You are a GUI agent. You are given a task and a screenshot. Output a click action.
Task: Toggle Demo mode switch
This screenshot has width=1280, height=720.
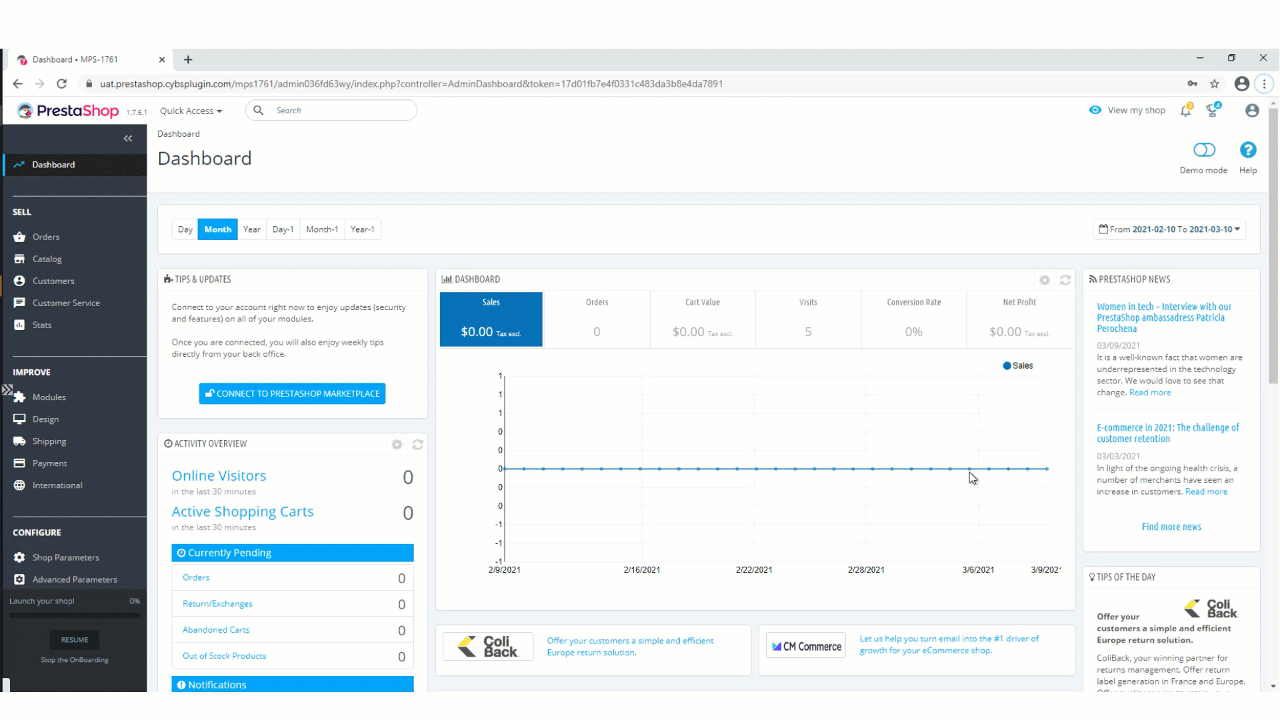[1204, 150]
